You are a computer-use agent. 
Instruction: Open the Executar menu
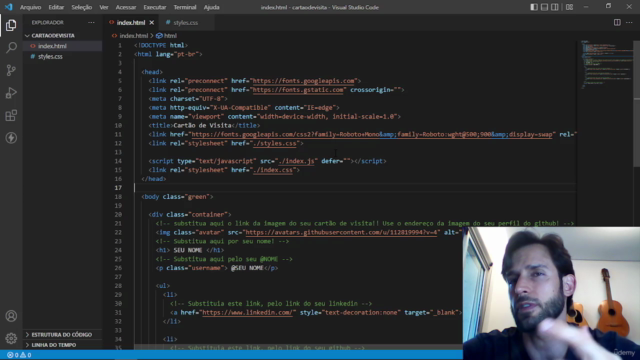(155, 7)
